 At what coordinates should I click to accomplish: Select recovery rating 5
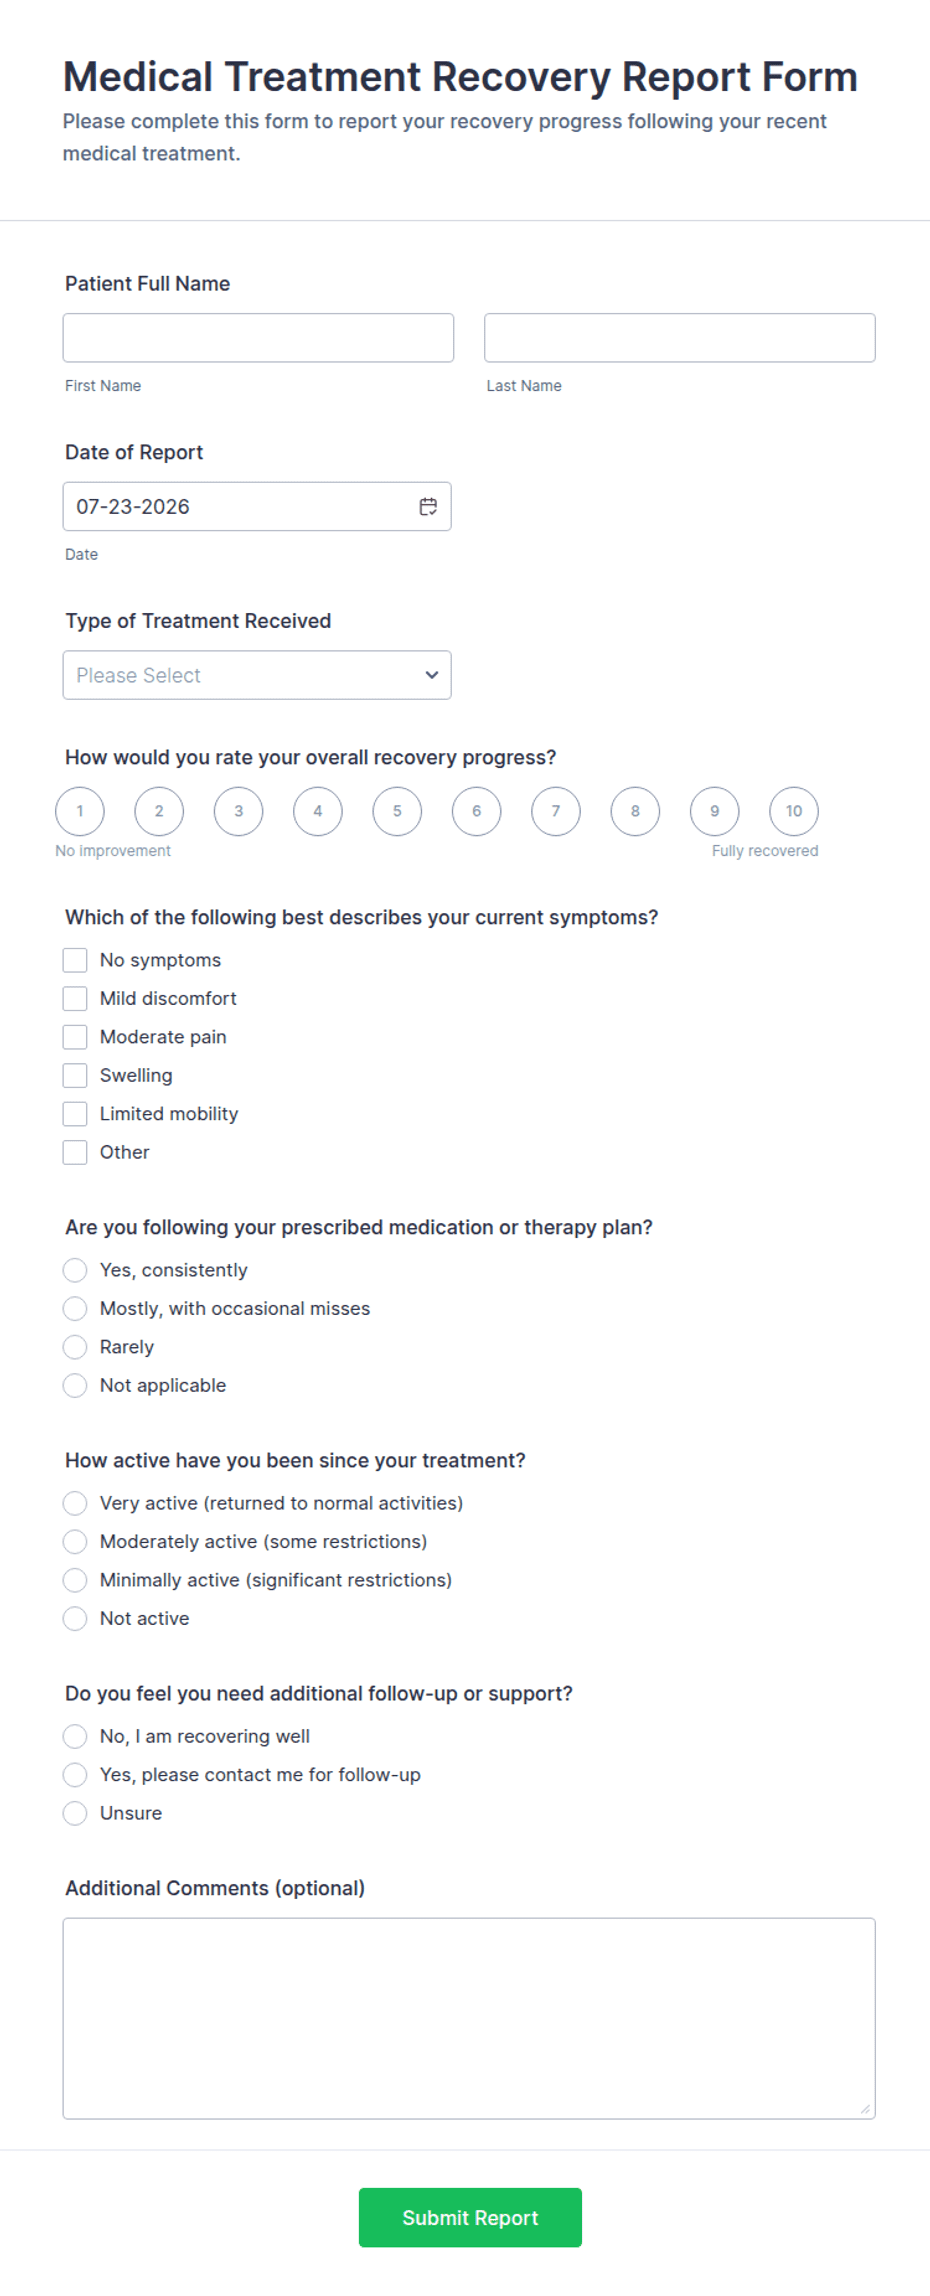tap(397, 811)
